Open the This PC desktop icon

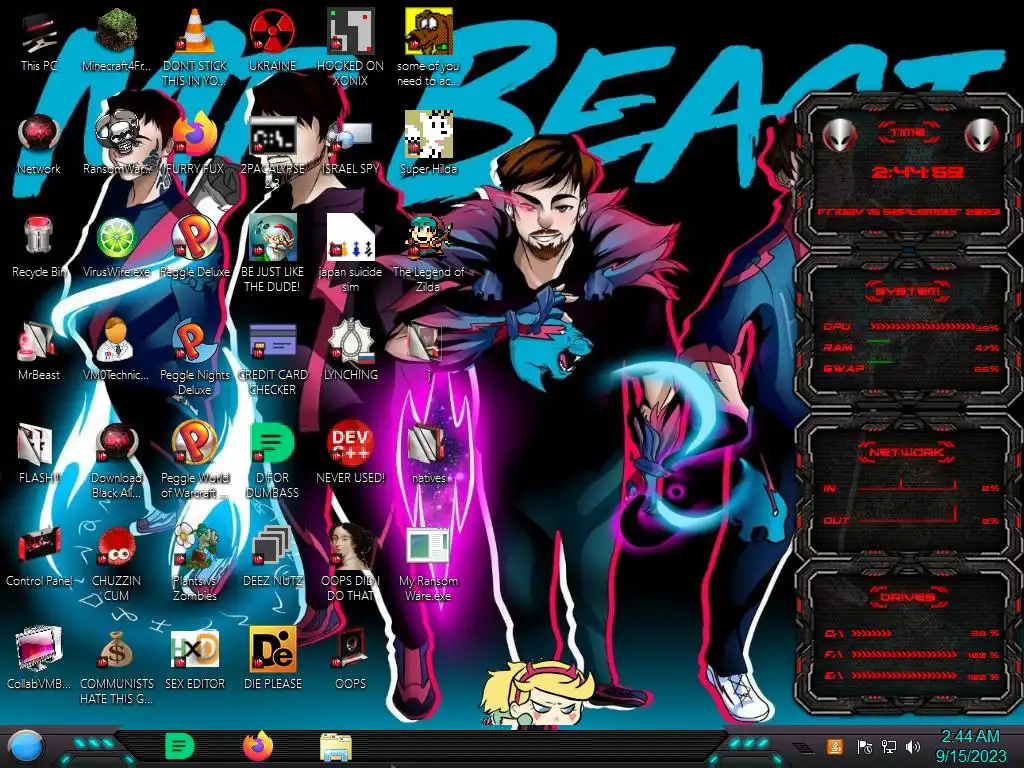[x=39, y=33]
